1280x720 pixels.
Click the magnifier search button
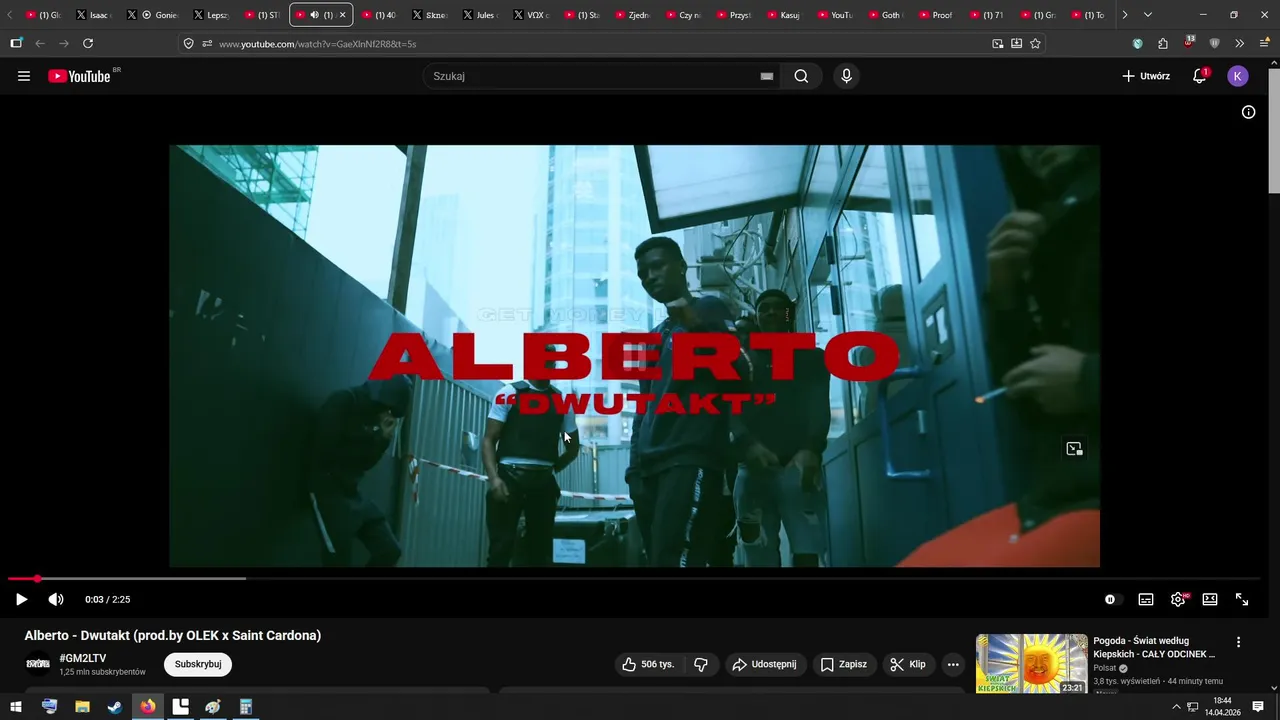click(x=801, y=76)
